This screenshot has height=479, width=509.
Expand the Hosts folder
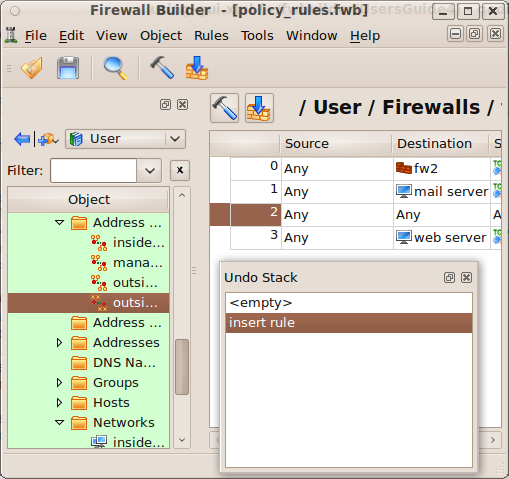59,403
